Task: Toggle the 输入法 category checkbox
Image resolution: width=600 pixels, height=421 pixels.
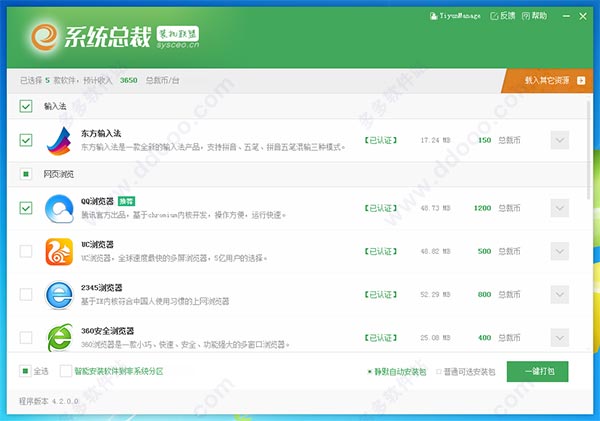Action: point(26,106)
